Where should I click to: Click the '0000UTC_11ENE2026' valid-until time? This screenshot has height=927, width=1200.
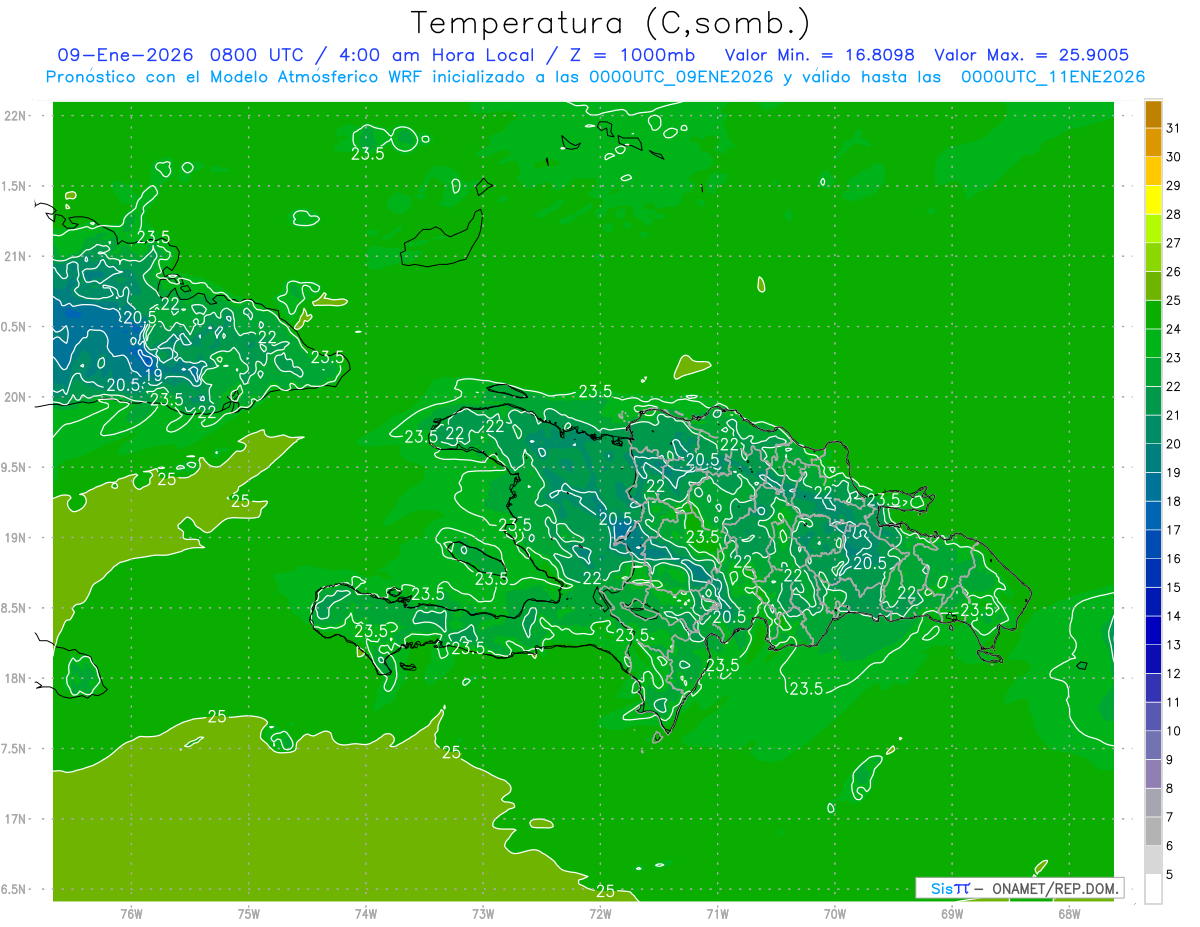(x=1052, y=76)
